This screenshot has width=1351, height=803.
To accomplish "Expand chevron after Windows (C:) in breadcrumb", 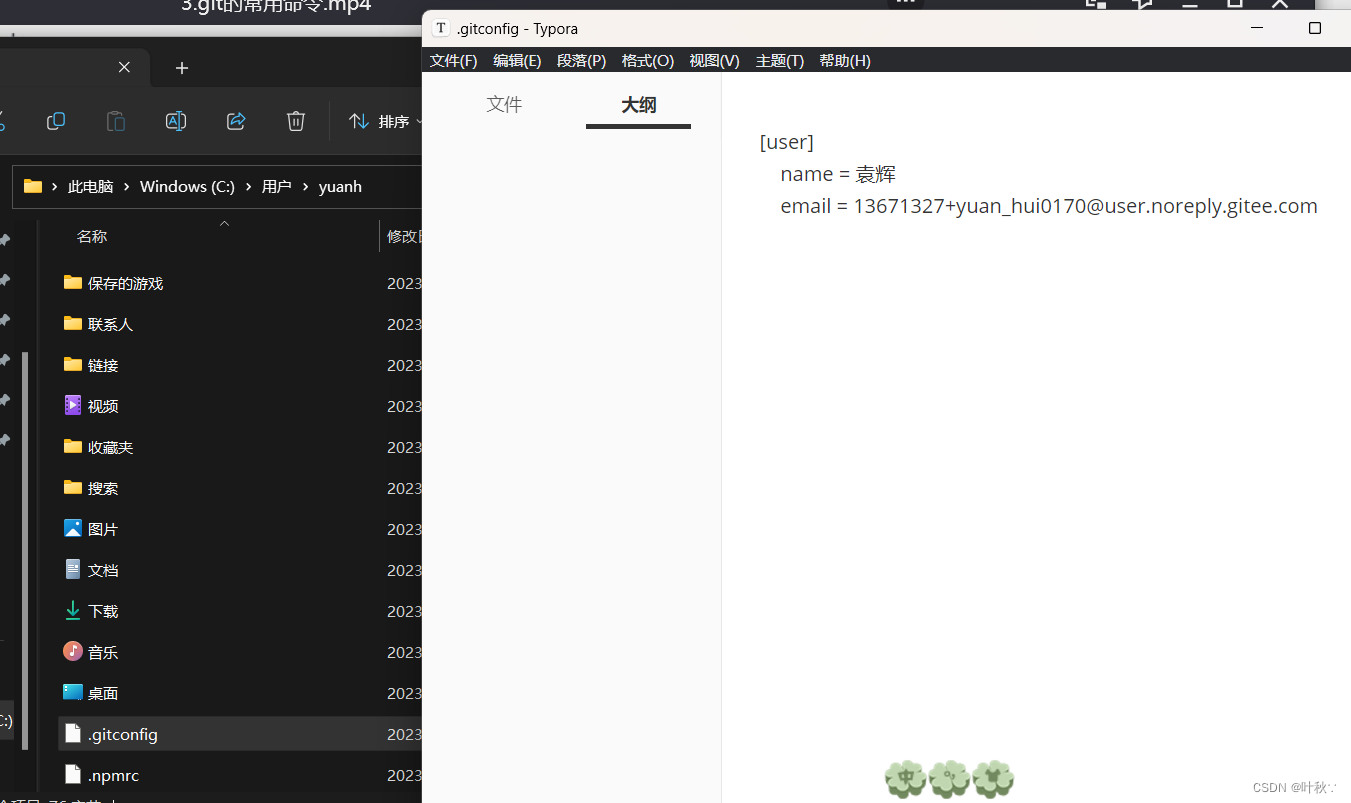I will pos(248,187).
